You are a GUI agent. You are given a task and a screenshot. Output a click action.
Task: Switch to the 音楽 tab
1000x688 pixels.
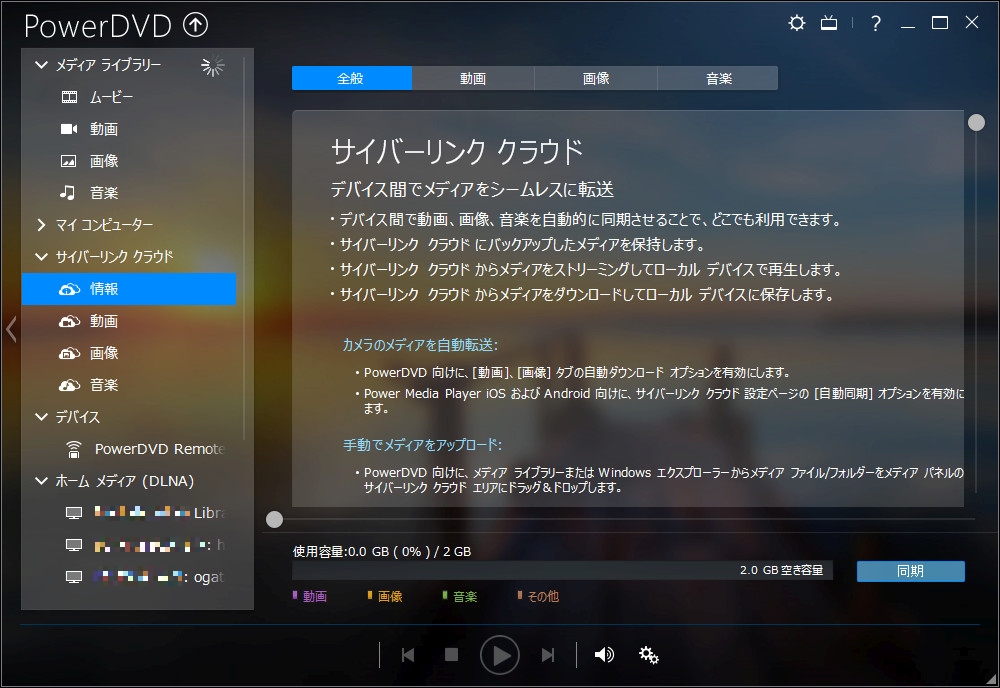tap(717, 77)
